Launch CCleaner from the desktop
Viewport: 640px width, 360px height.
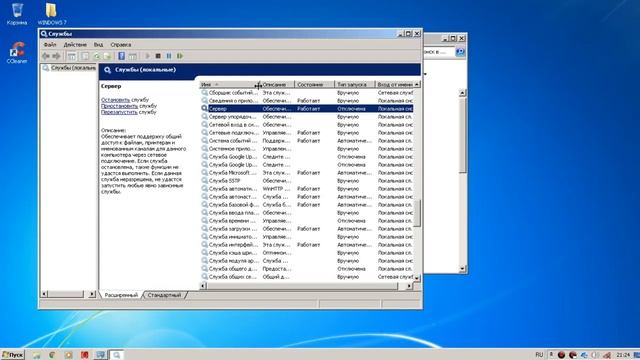click(17, 52)
